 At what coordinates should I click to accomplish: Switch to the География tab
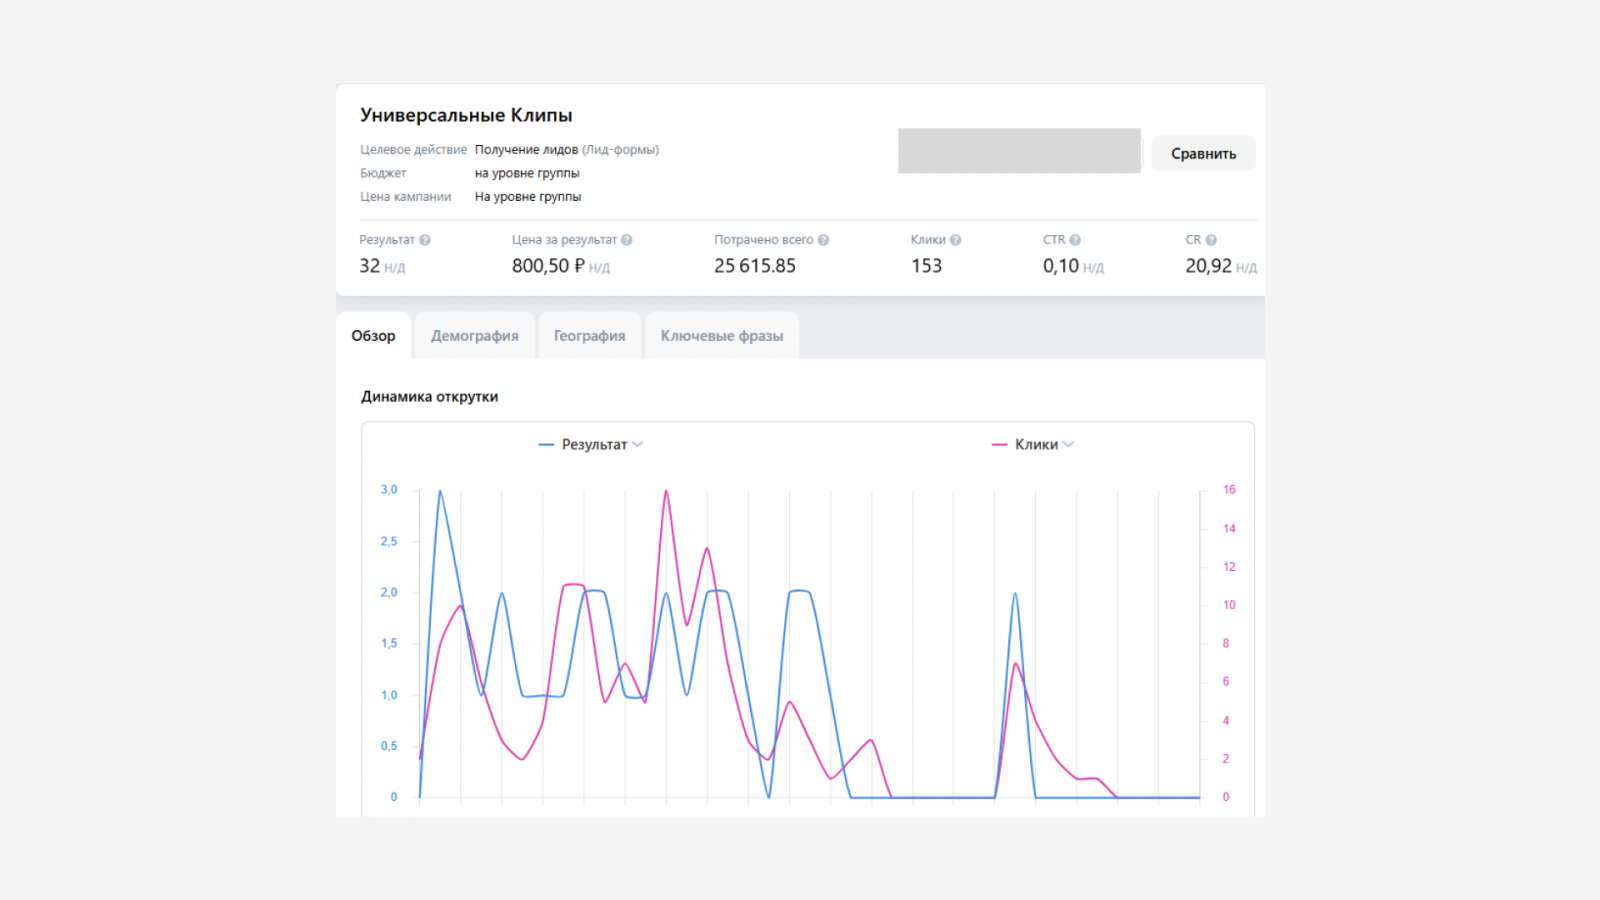point(590,336)
